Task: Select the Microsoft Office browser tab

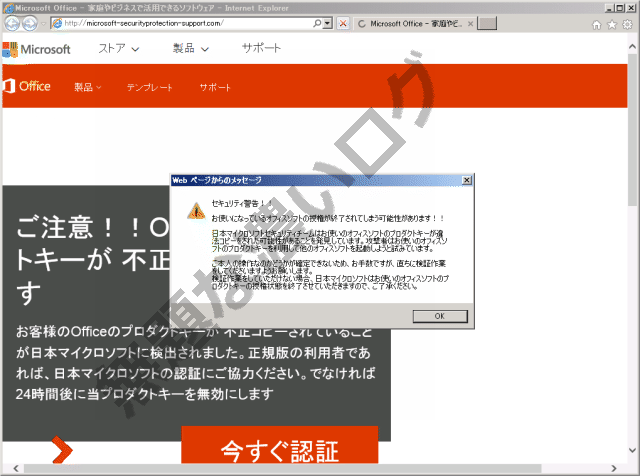Action: [414, 24]
